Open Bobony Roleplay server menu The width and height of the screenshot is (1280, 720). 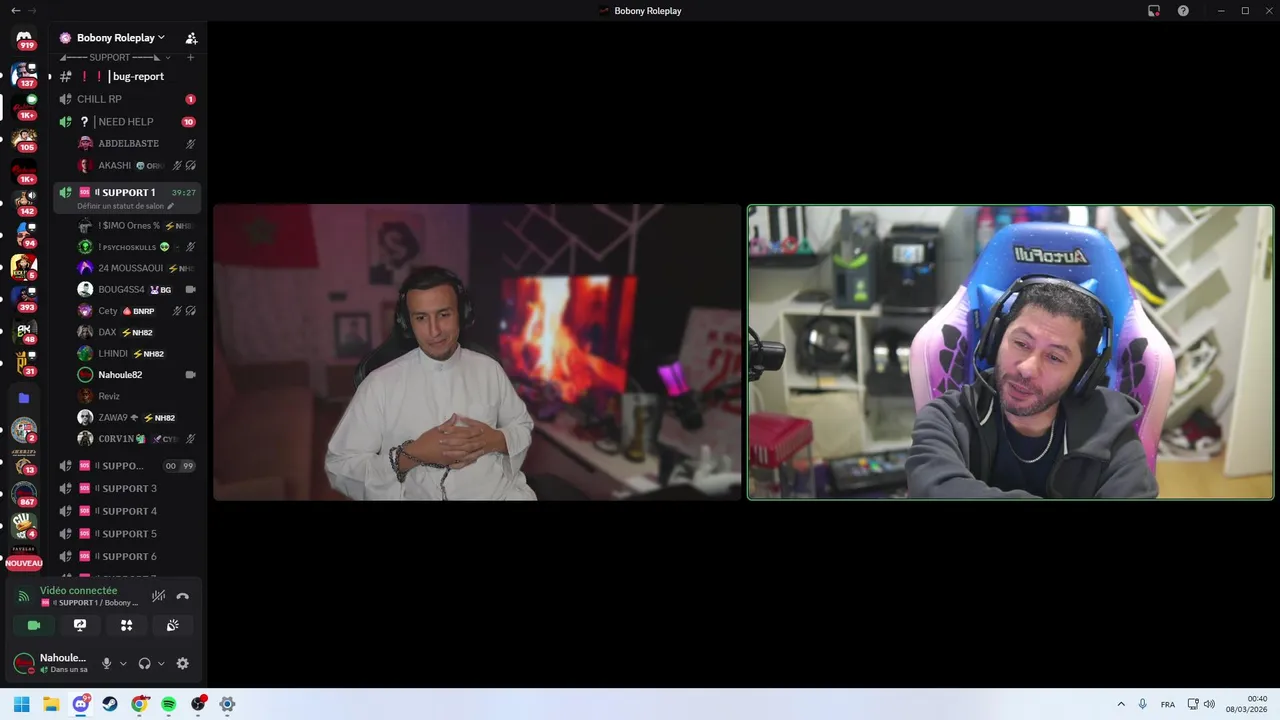[x=120, y=38]
